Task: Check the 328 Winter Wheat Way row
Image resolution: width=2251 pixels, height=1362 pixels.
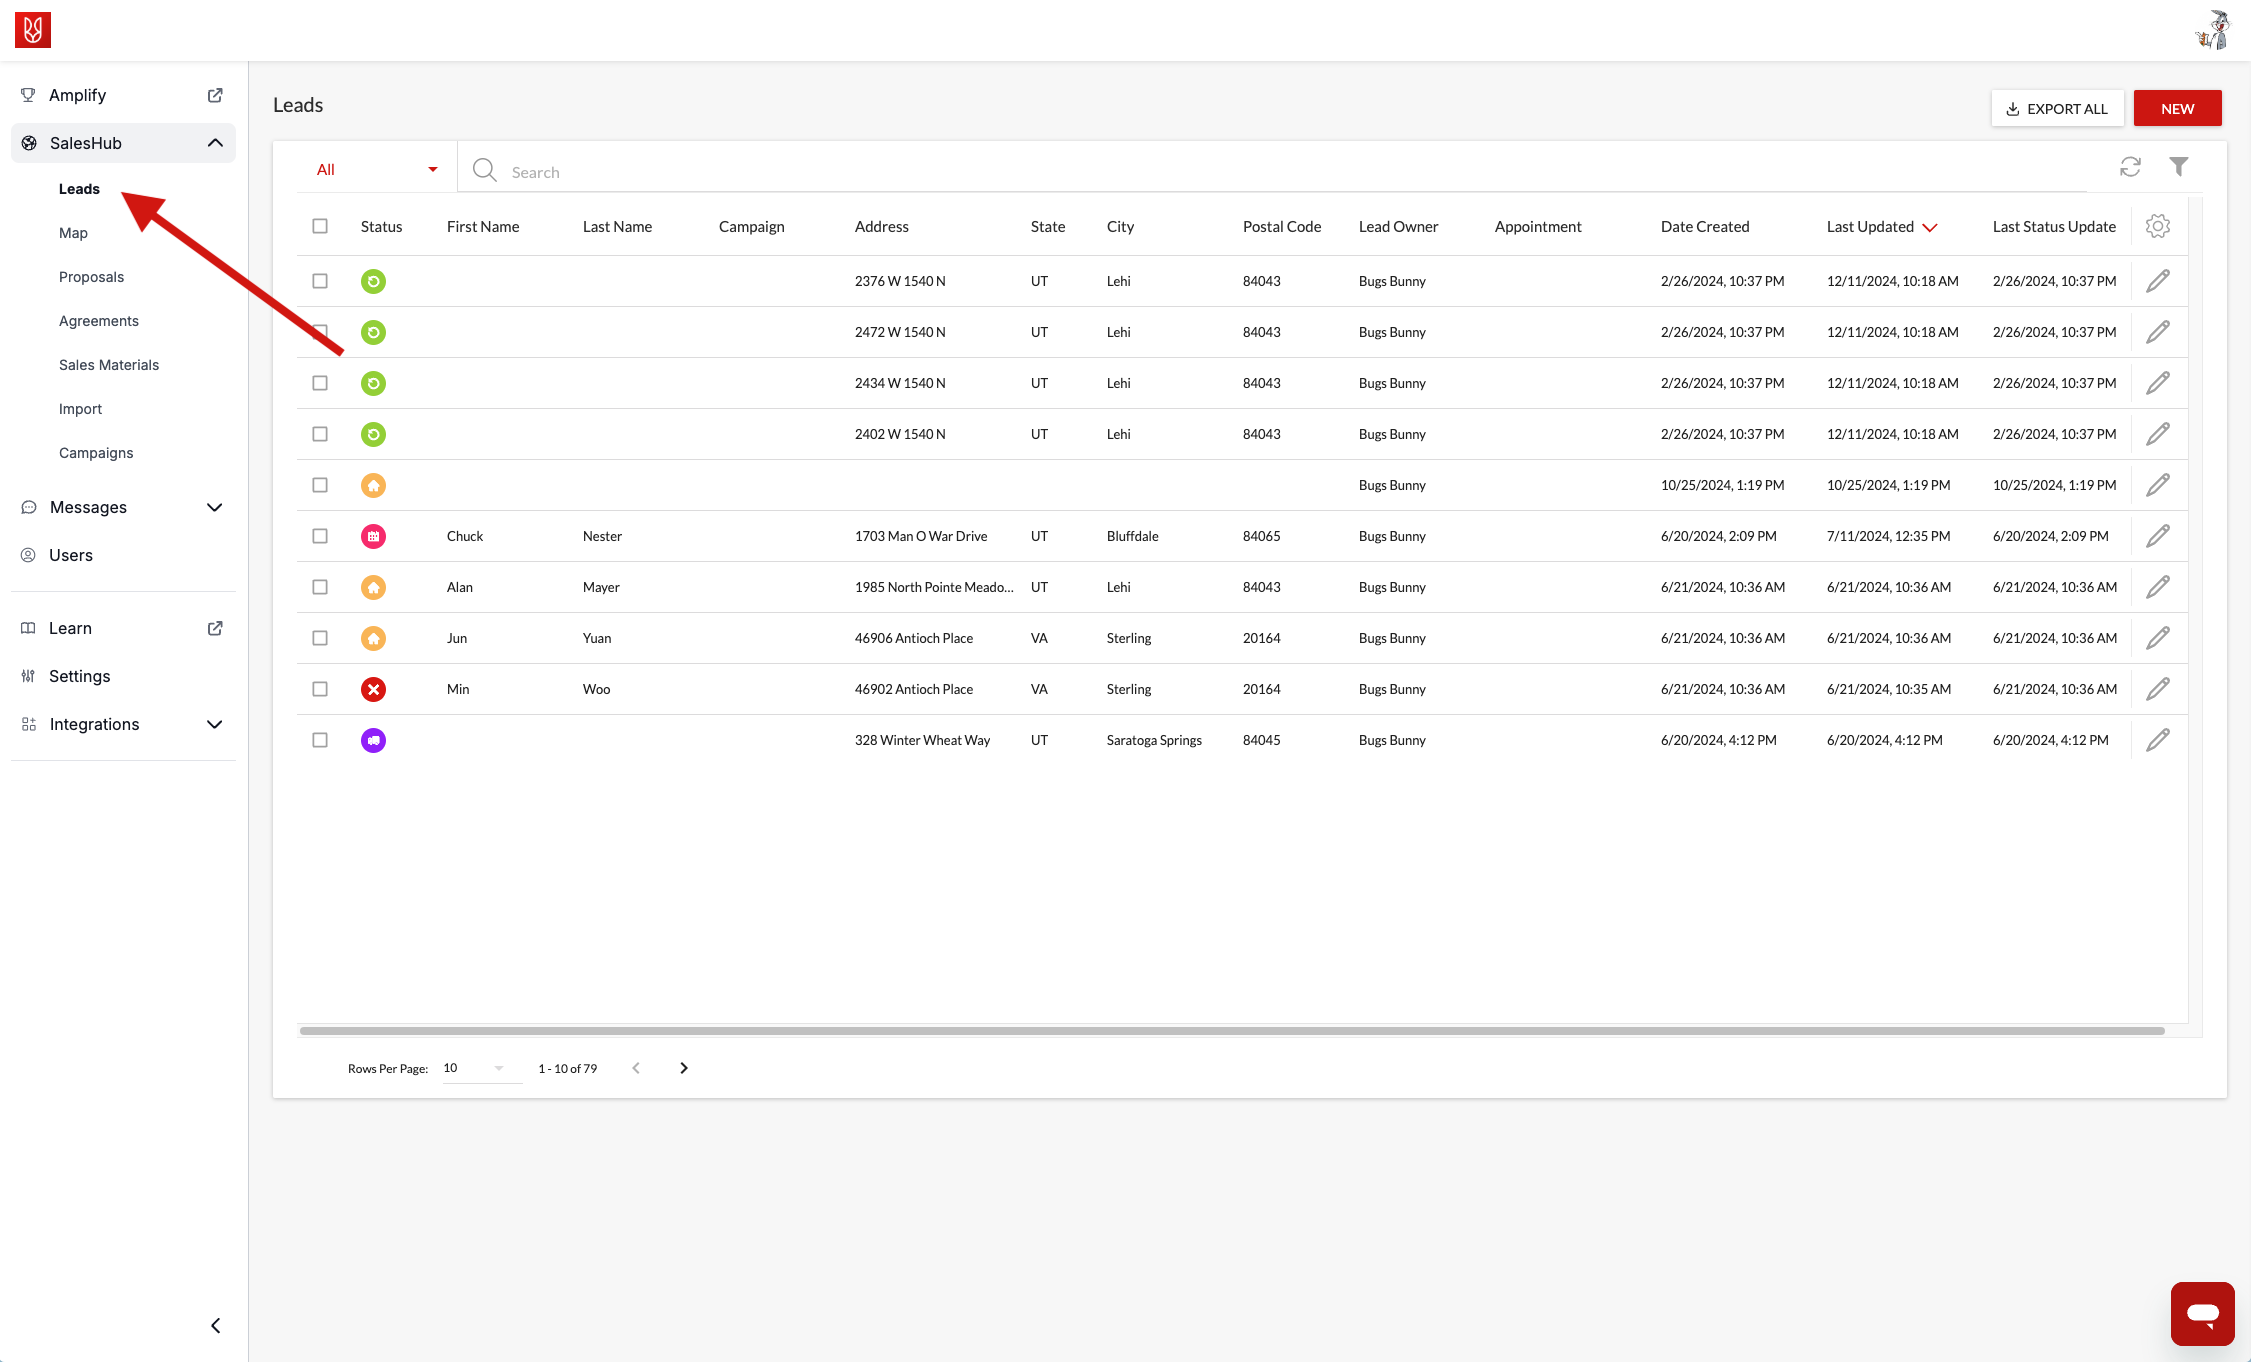Action: [320, 740]
